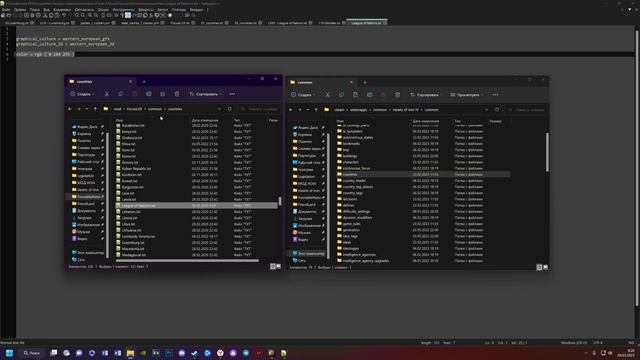The image size is (640, 360).
Task: Click the search field in countries window
Action: point(259,109)
